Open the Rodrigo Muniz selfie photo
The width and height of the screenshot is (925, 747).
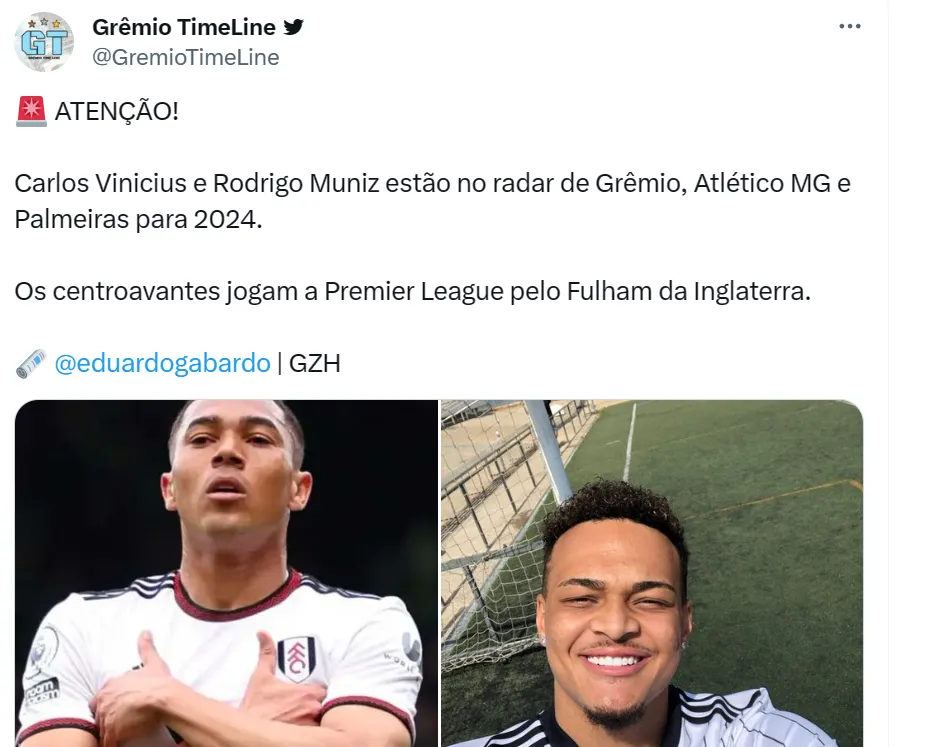click(652, 574)
